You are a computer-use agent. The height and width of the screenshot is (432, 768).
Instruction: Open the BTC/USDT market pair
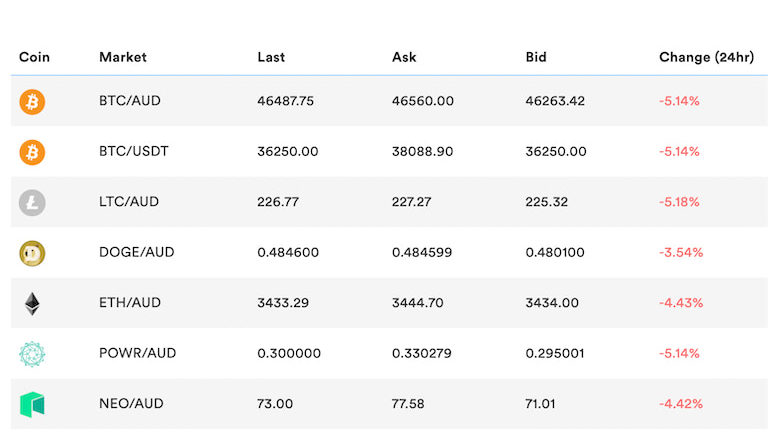click(134, 151)
